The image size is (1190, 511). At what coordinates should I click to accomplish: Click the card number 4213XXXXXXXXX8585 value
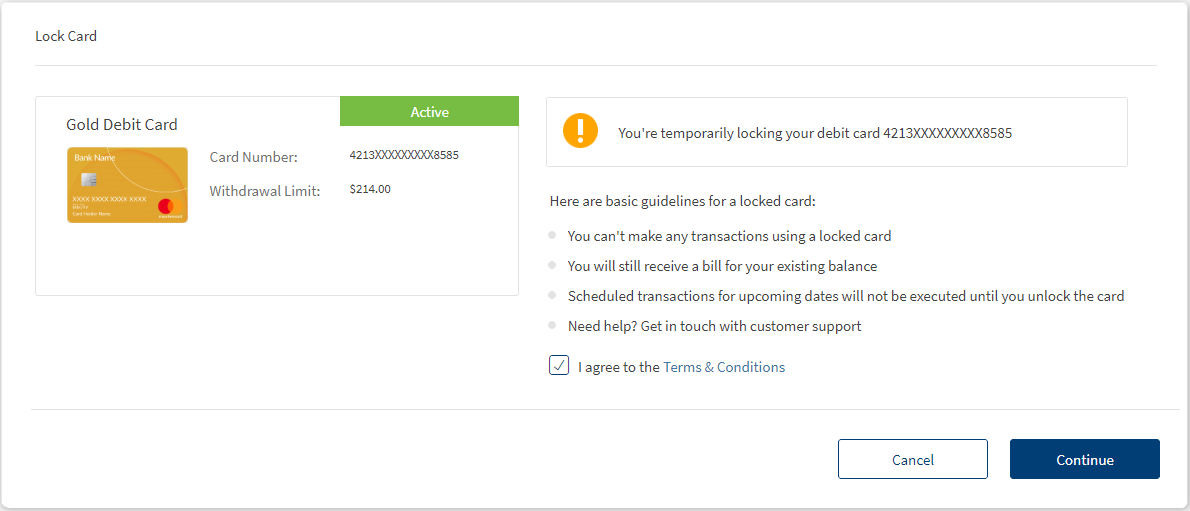point(404,155)
